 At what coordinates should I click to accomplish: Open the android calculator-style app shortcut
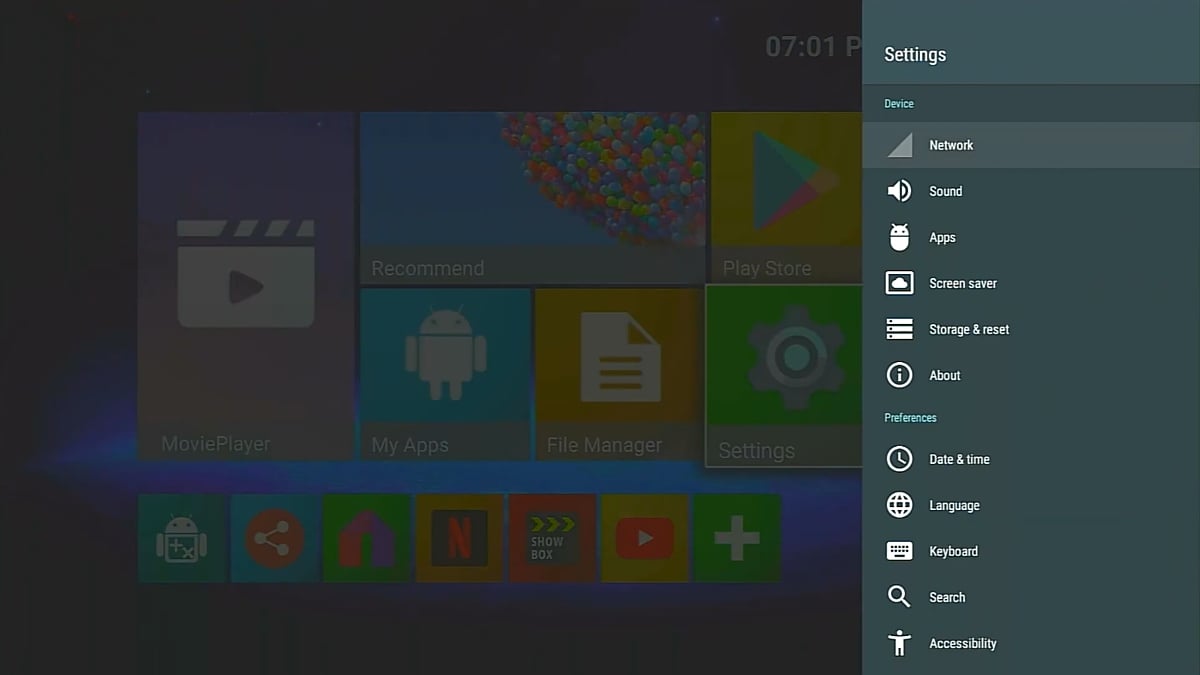click(x=181, y=538)
